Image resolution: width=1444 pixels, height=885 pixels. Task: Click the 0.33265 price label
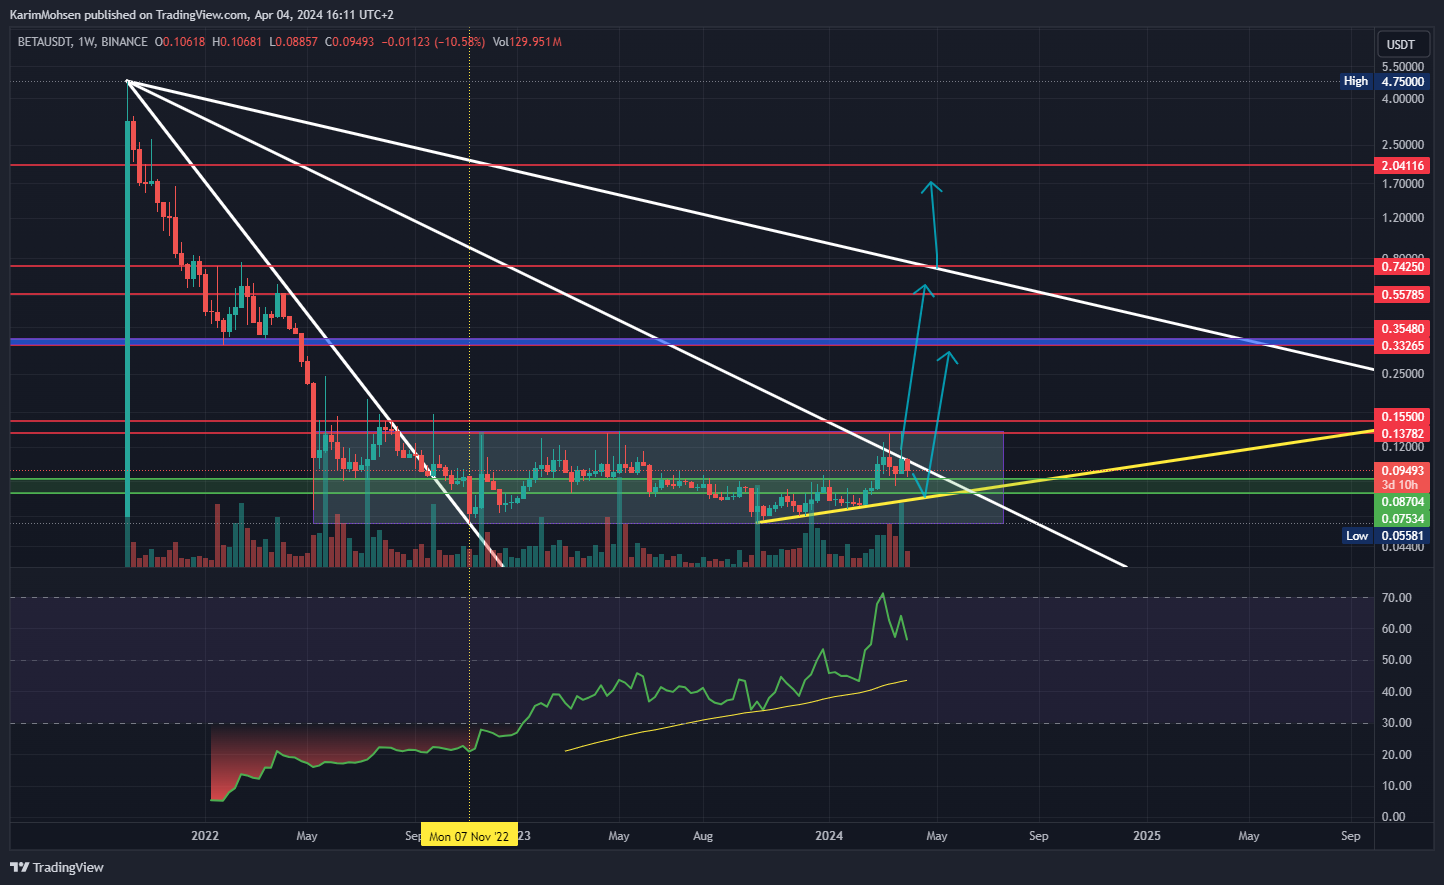coord(1402,346)
